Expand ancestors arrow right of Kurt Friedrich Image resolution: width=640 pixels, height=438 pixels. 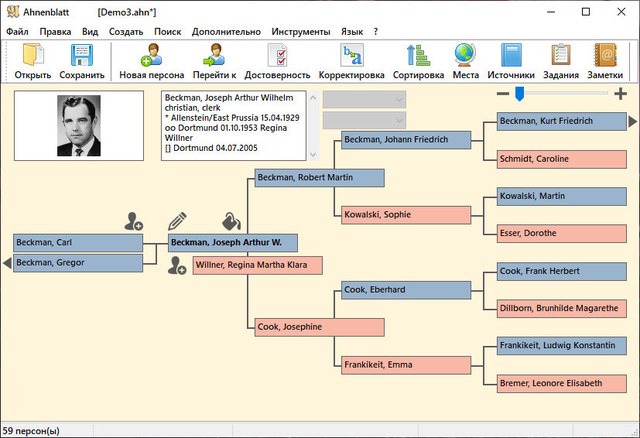point(632,121)
